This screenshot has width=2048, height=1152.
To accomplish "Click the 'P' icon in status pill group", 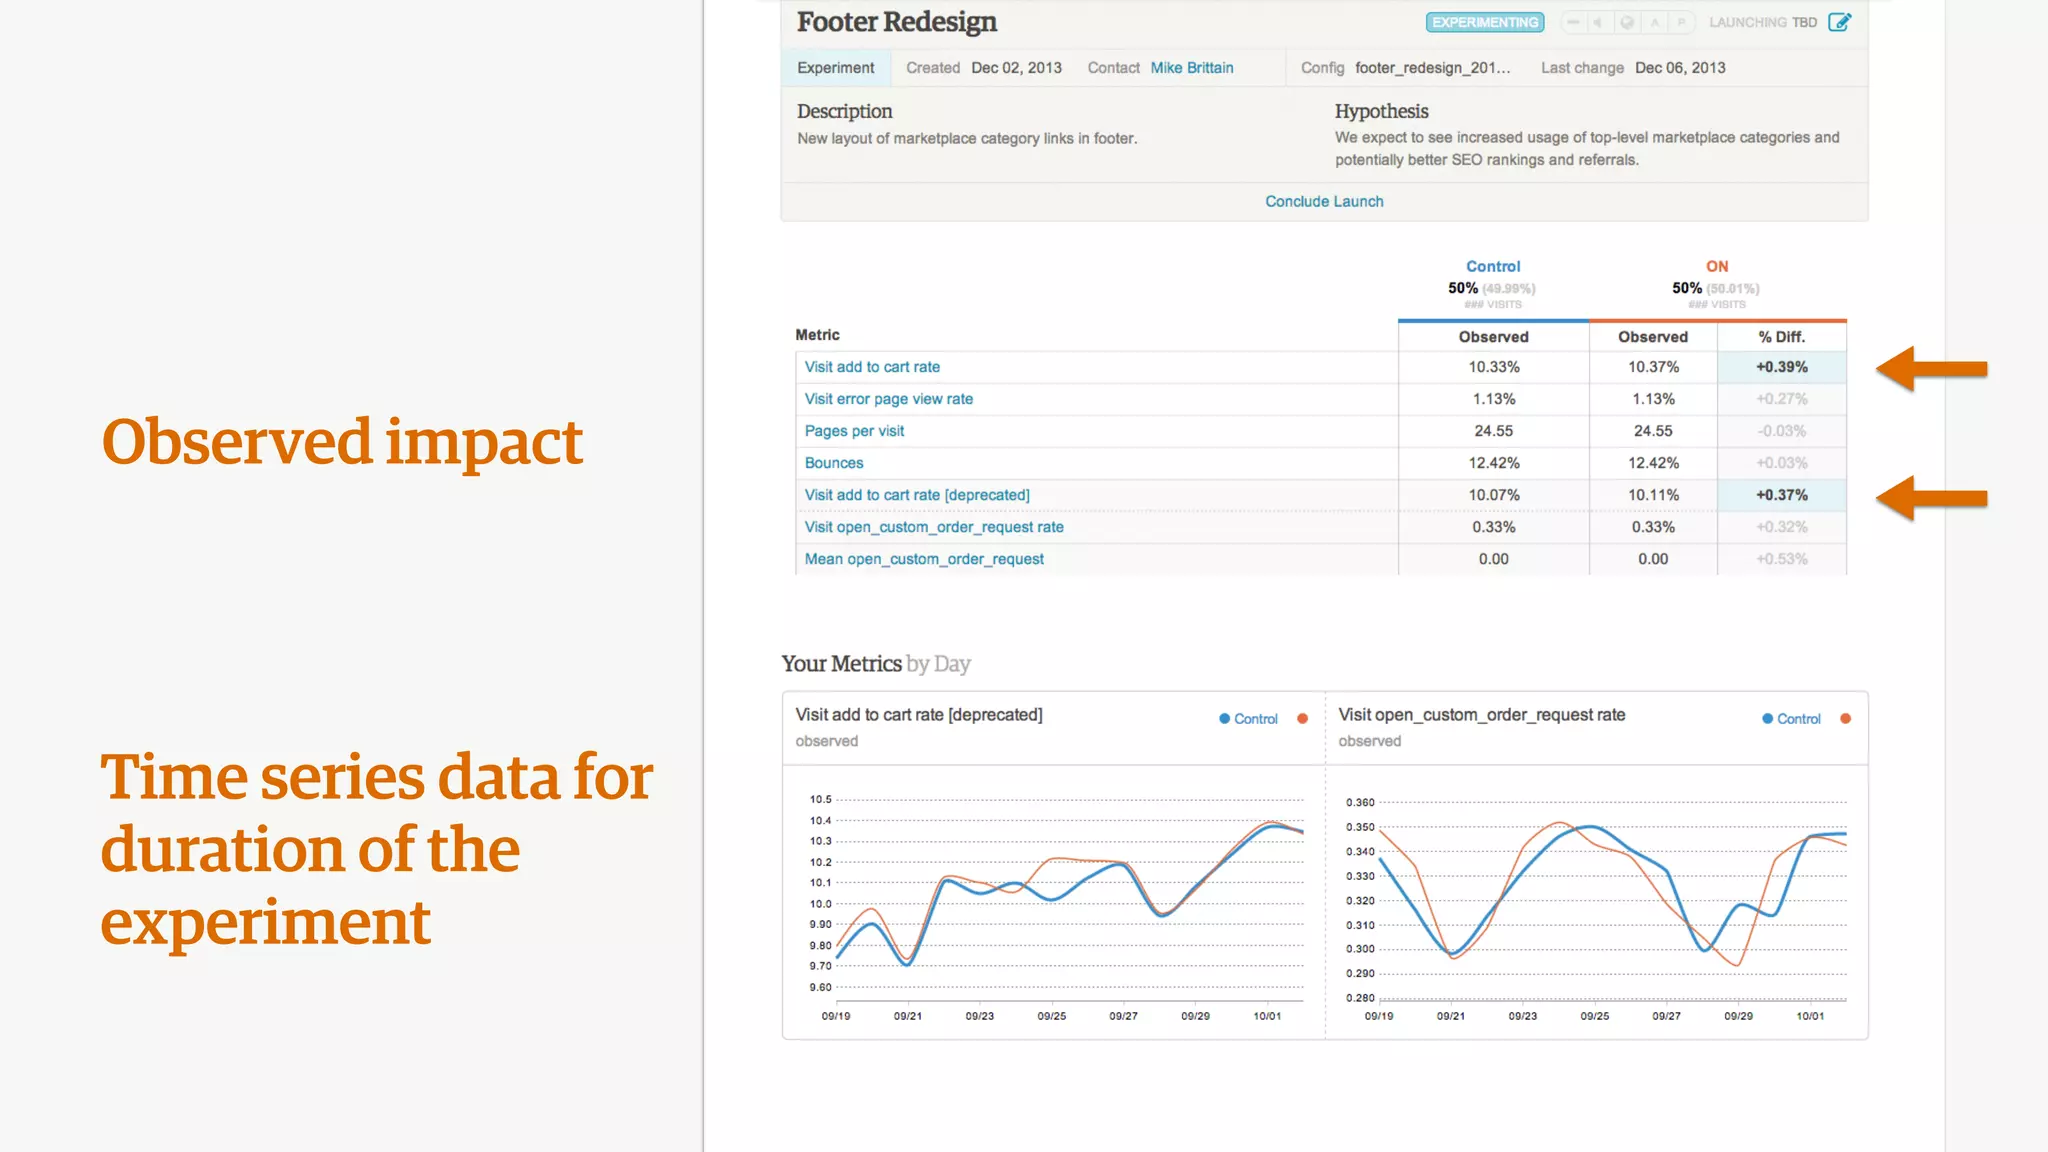I will tap(1681, 22).
